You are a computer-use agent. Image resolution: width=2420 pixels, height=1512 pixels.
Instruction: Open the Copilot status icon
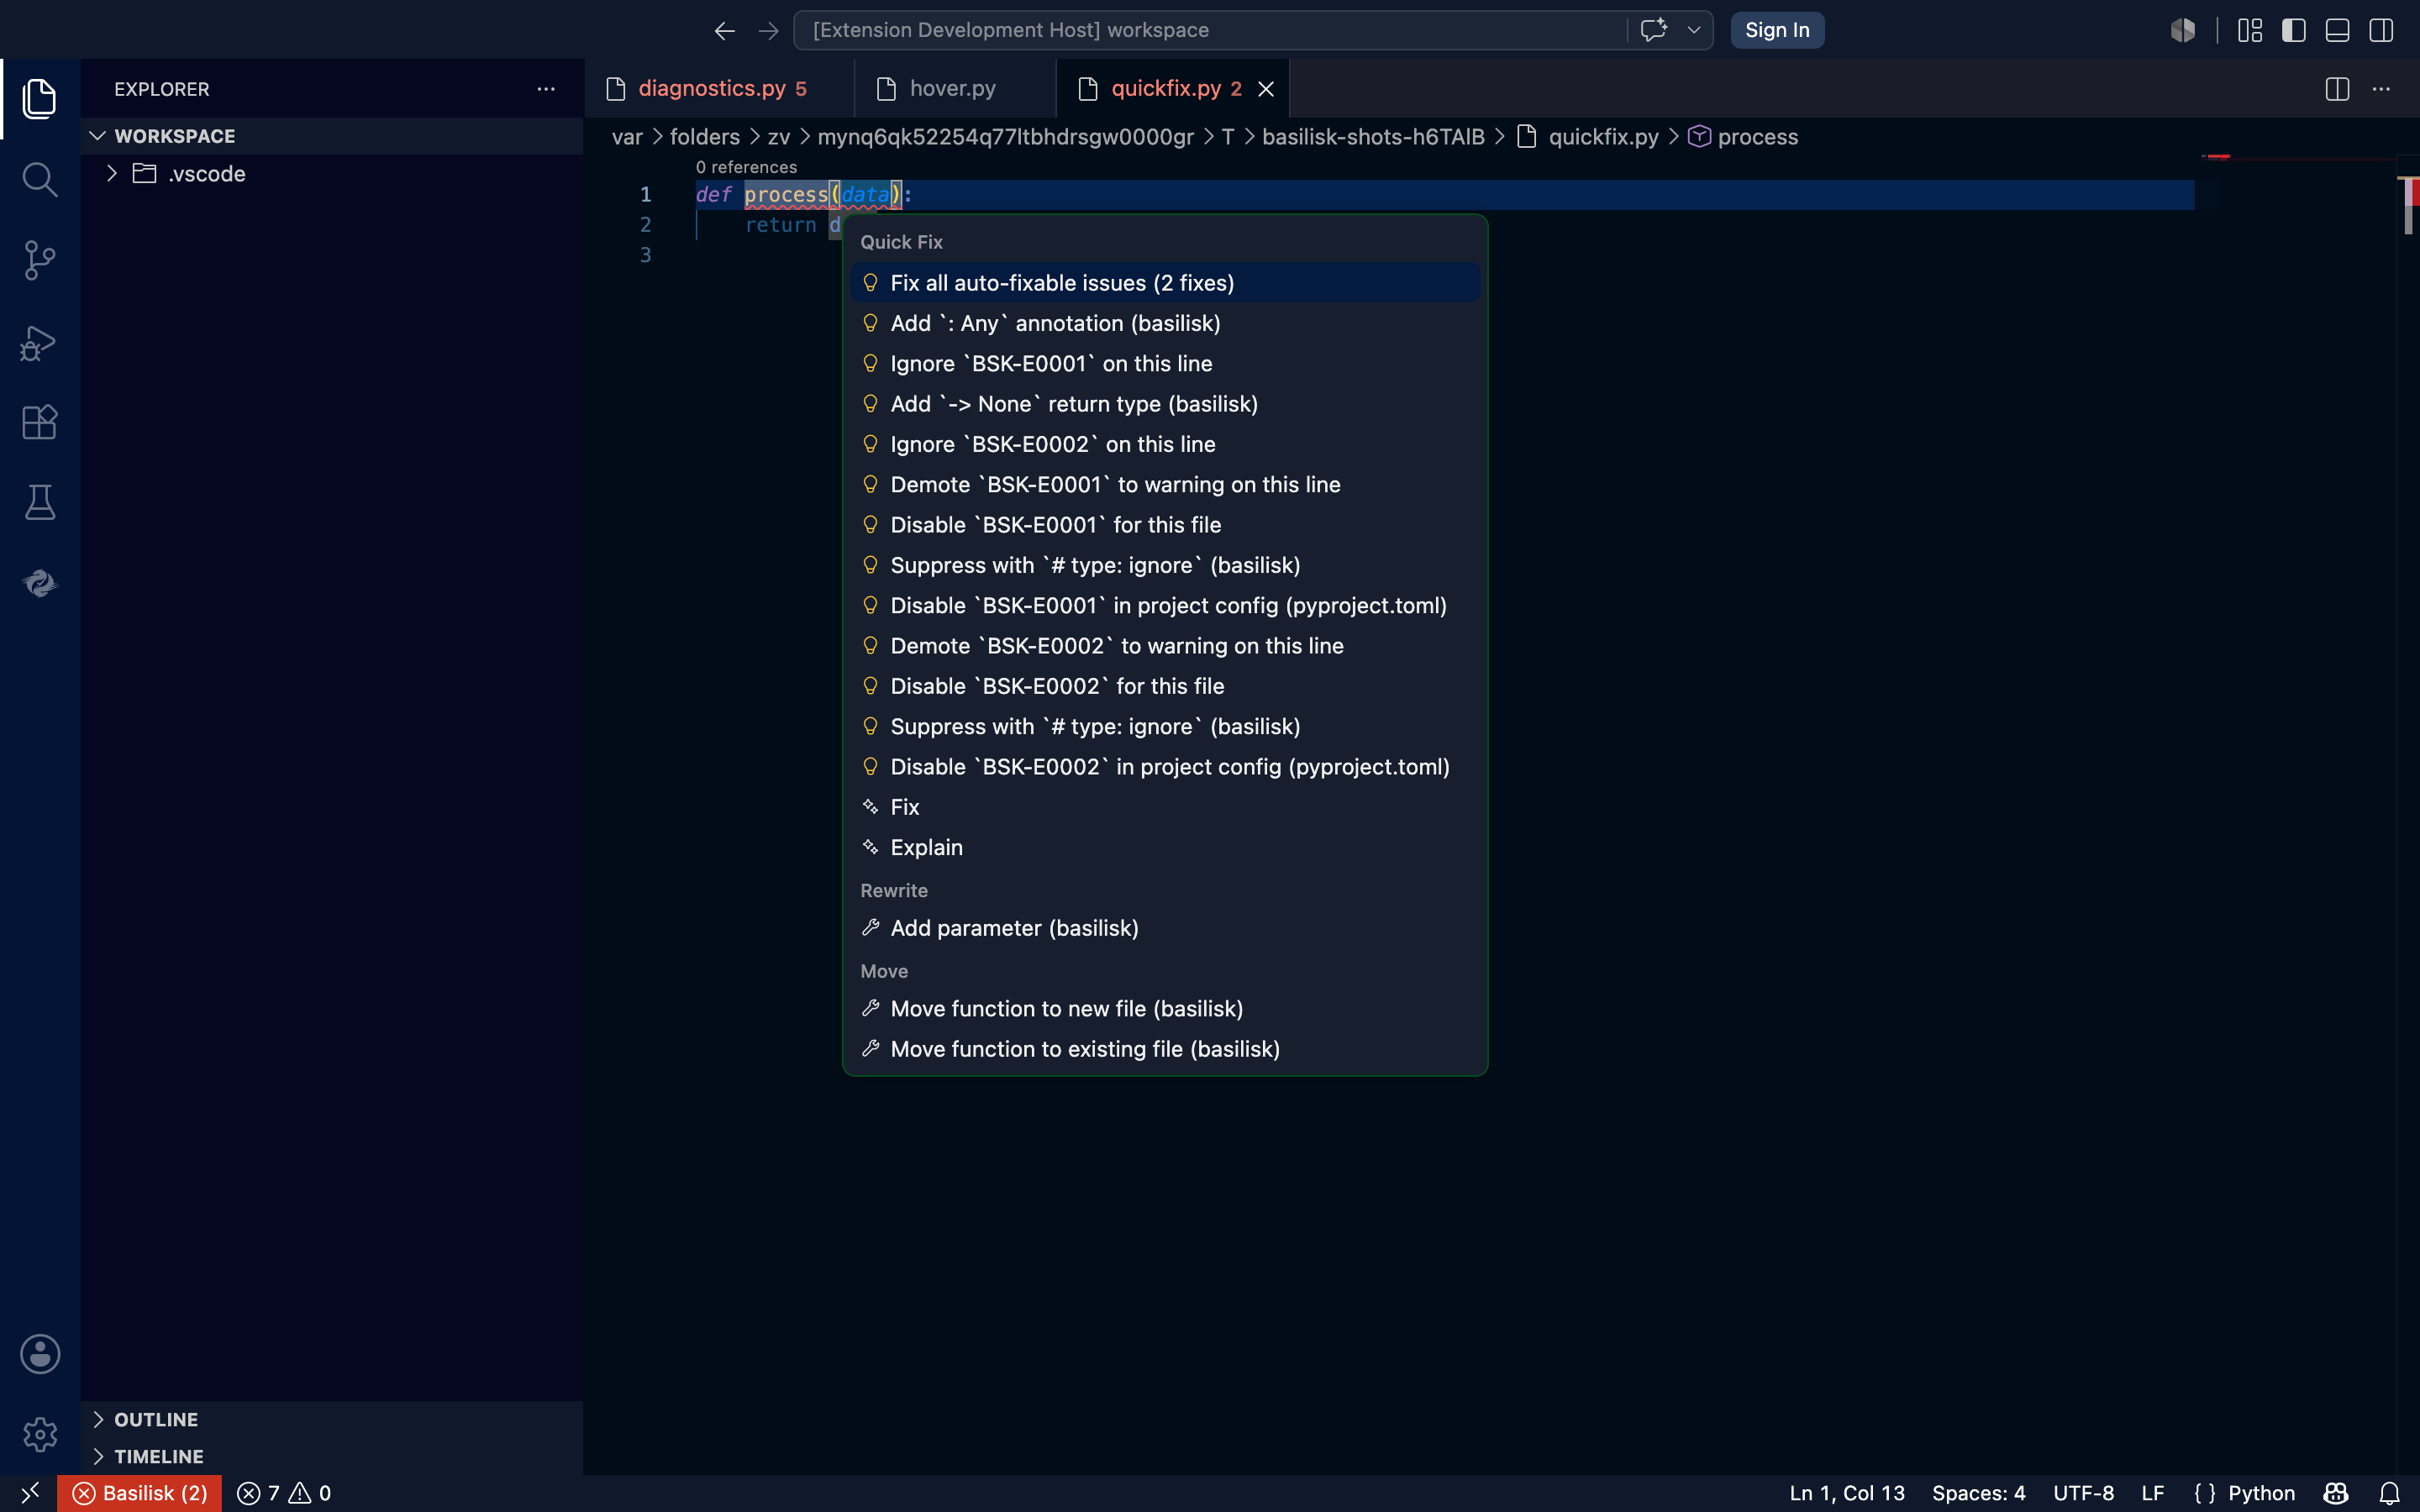click(2336, 1493)
